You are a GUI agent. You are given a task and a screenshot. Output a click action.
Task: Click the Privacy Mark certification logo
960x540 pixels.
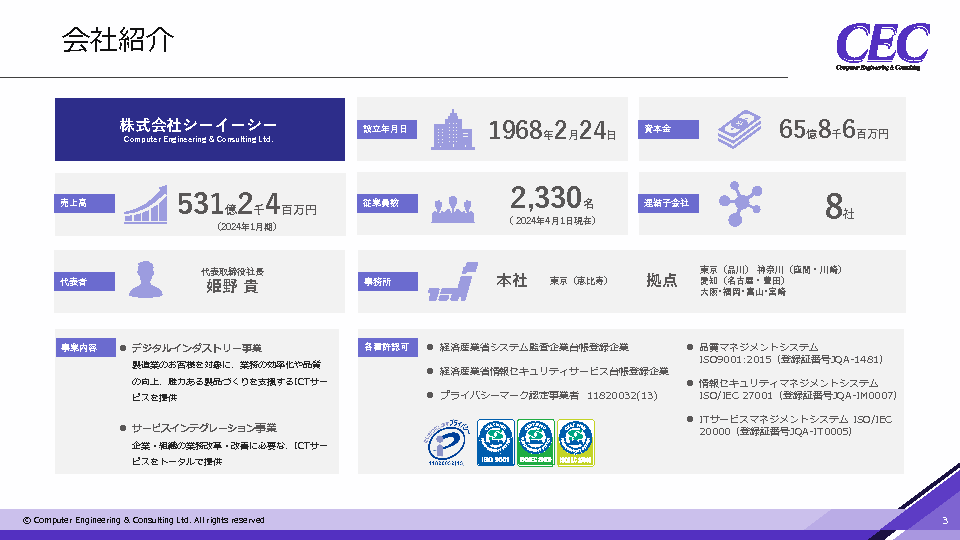coord(441,445)
